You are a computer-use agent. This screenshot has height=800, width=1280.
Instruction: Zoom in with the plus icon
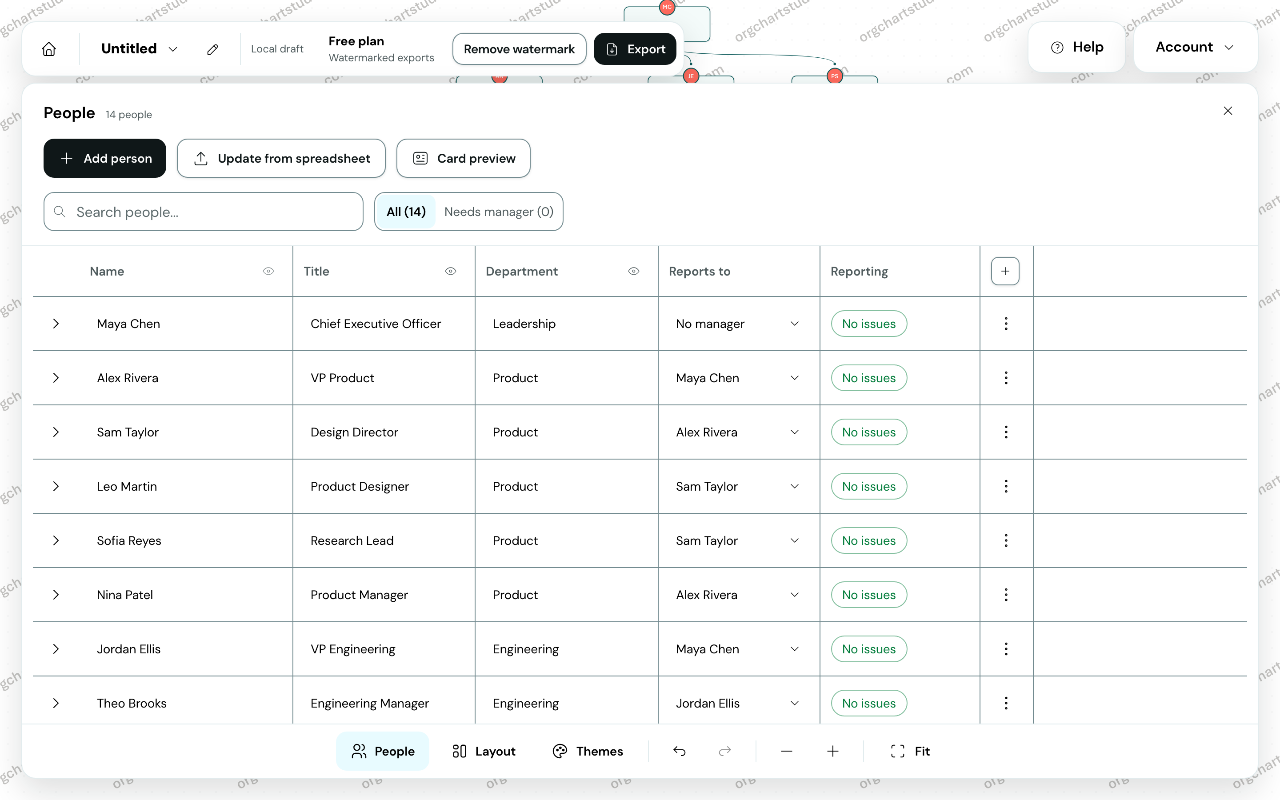click(832, 751)
